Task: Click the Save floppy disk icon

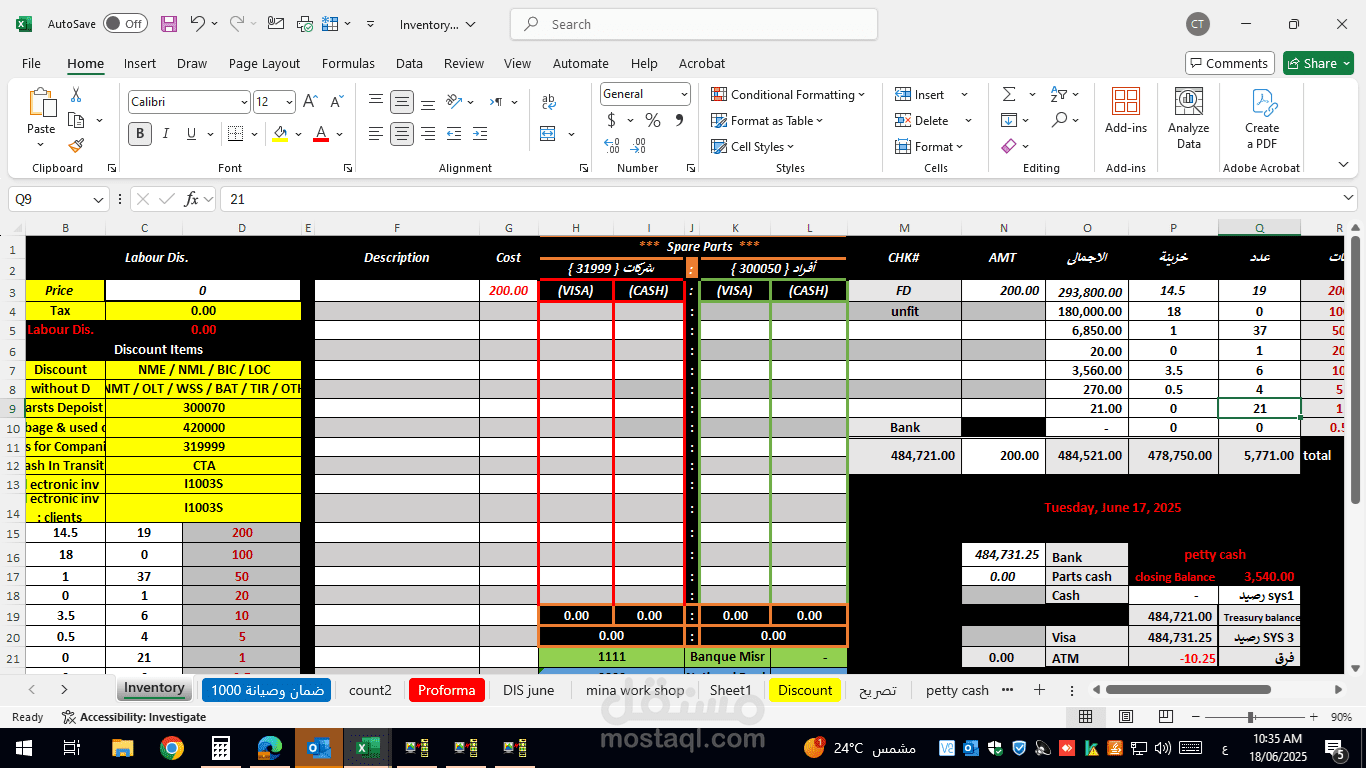Action: point(169,24)
